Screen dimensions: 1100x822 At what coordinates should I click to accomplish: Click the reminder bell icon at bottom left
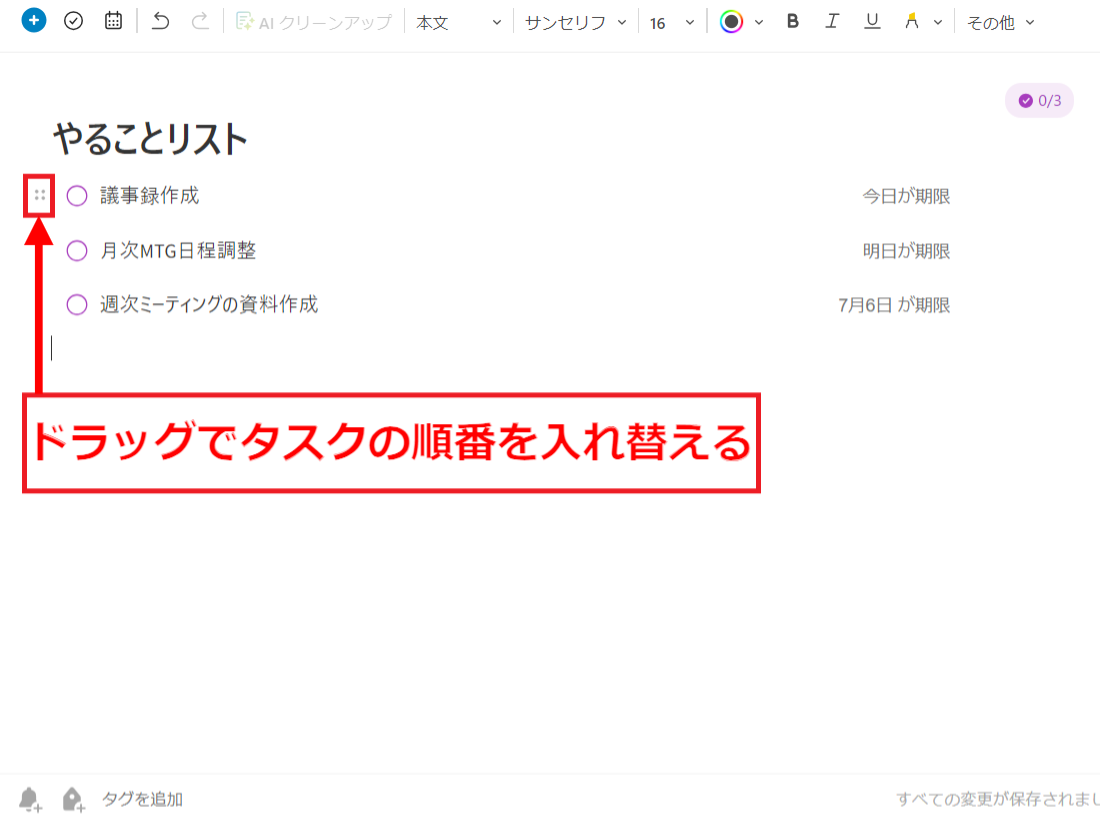[28, 798]
